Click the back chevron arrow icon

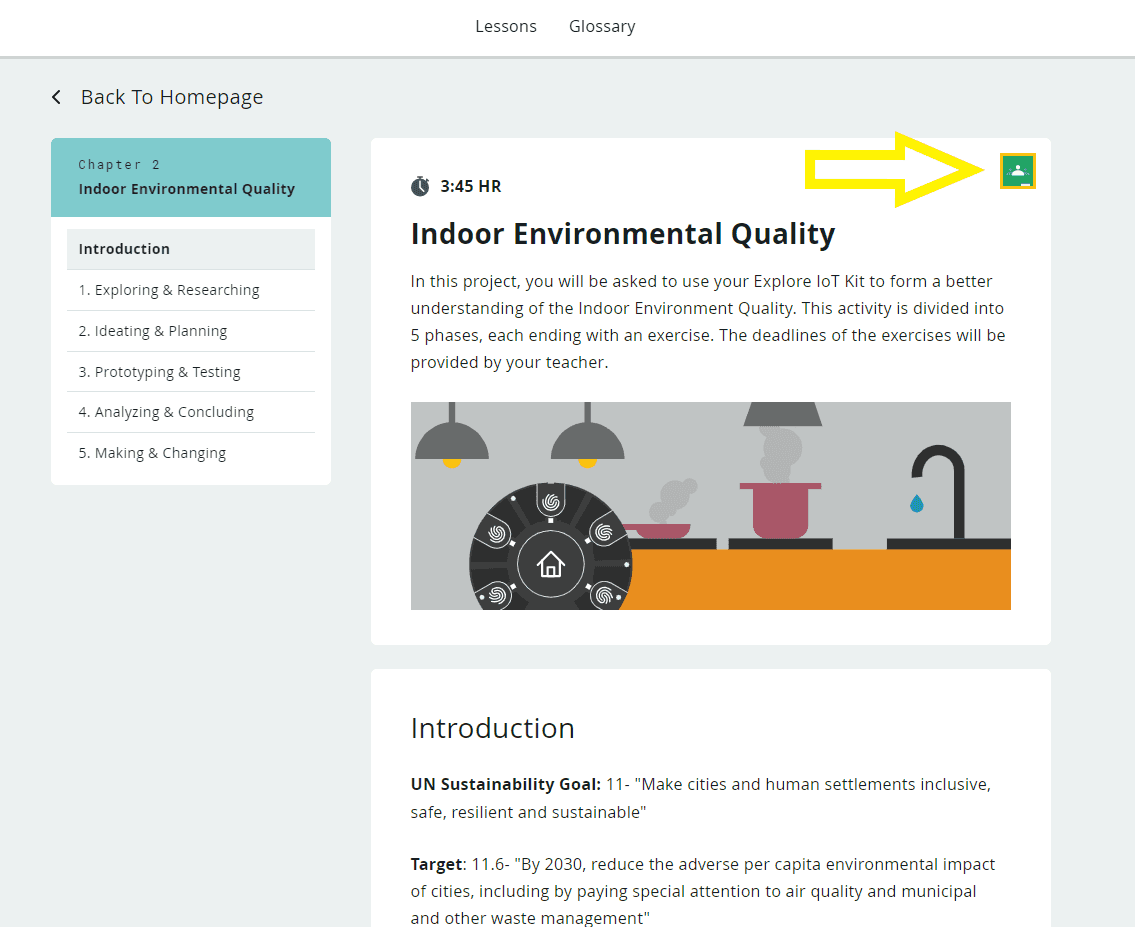(x=57, y=97)
